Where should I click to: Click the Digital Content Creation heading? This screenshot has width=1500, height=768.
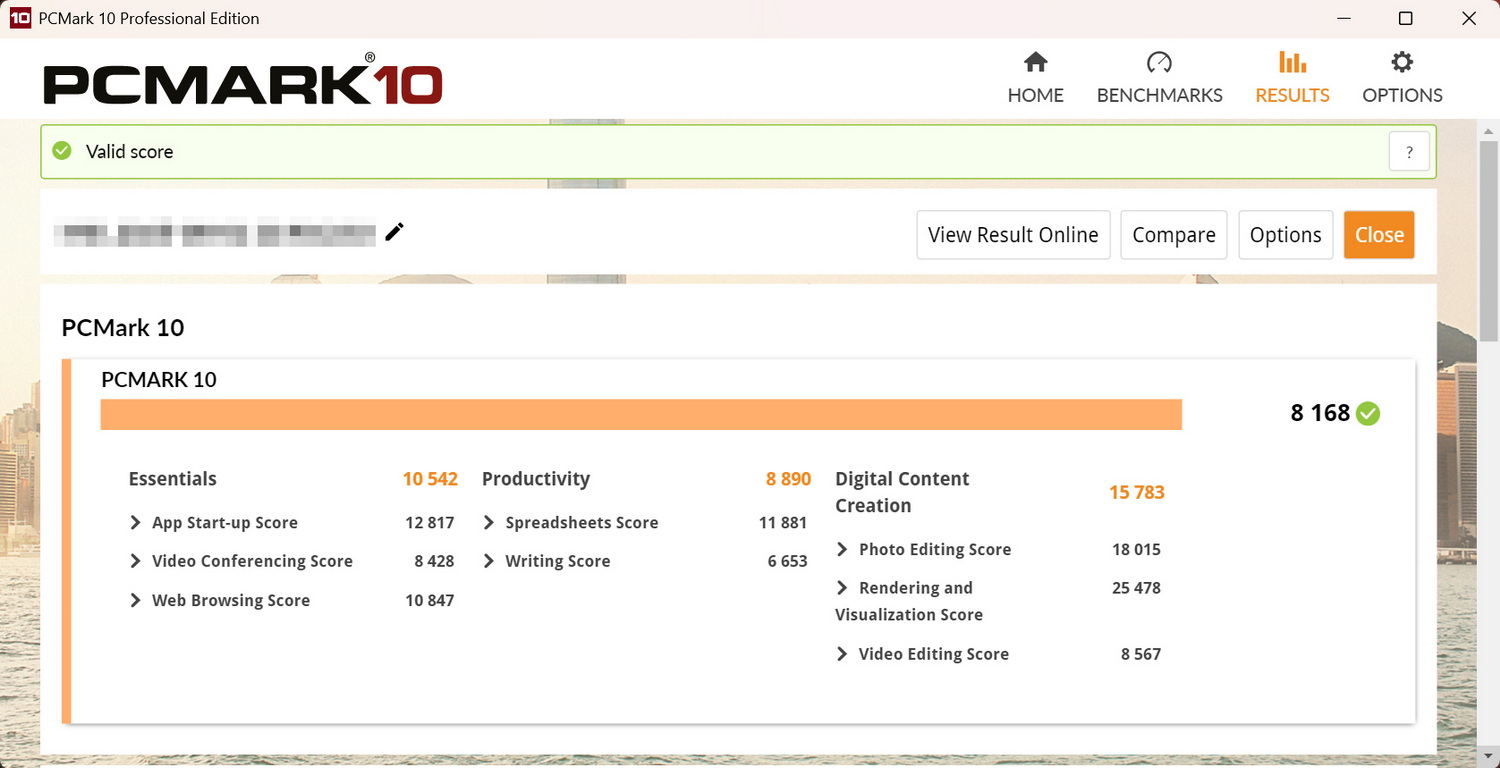[902, 492]
